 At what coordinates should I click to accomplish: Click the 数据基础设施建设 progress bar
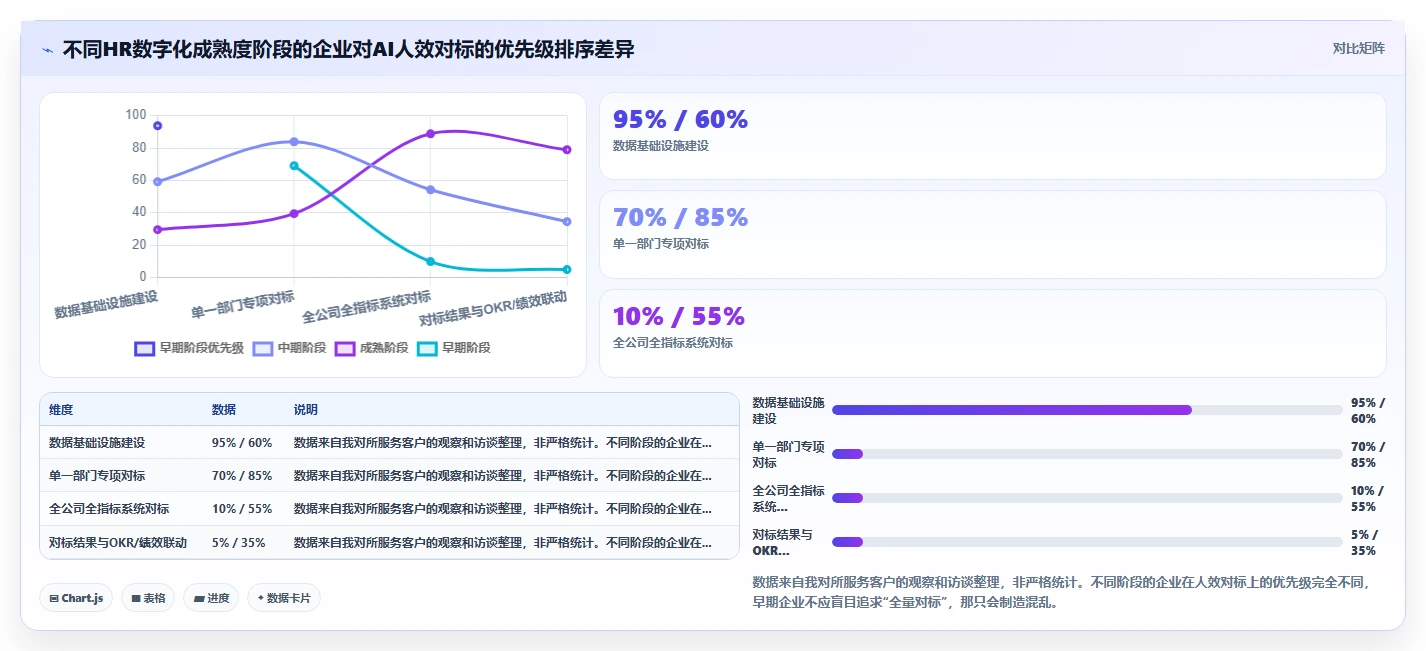(1087, 410)
